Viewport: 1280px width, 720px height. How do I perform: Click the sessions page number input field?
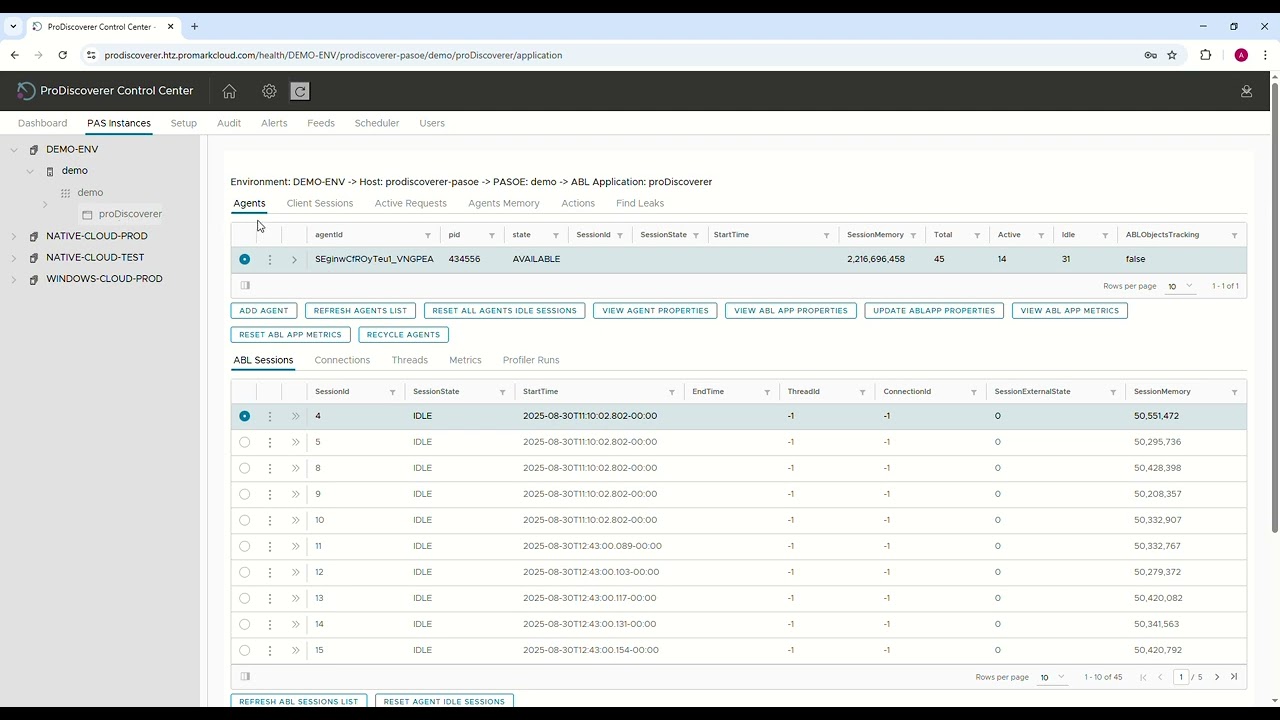click(1181, 677)
